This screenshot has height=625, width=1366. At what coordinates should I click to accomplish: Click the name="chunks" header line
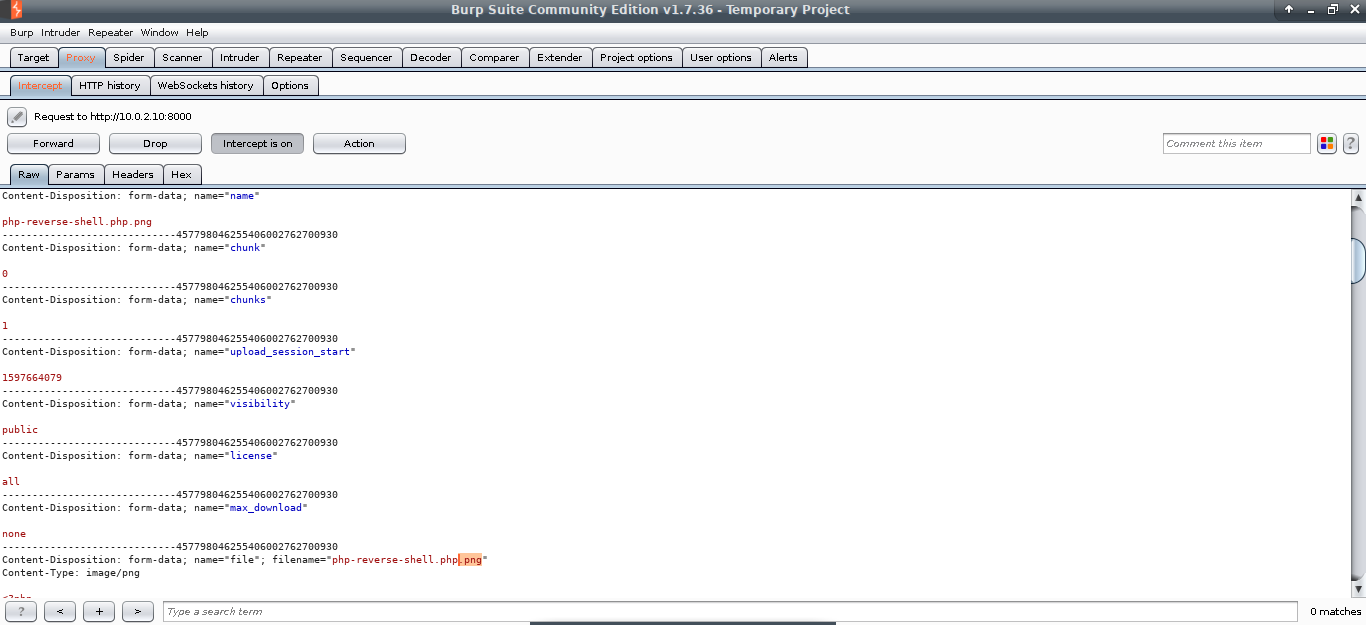point(137,300)
